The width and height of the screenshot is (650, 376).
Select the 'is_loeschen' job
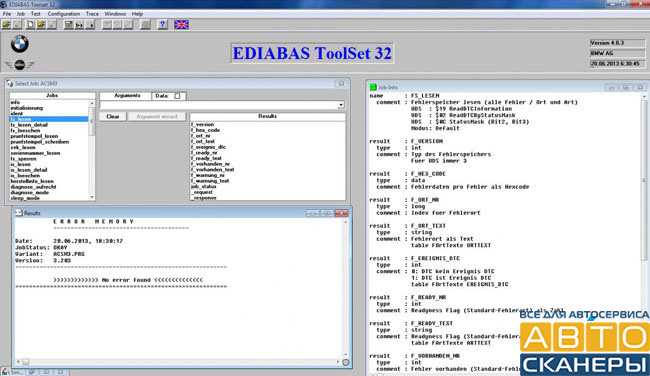(25, 176)
